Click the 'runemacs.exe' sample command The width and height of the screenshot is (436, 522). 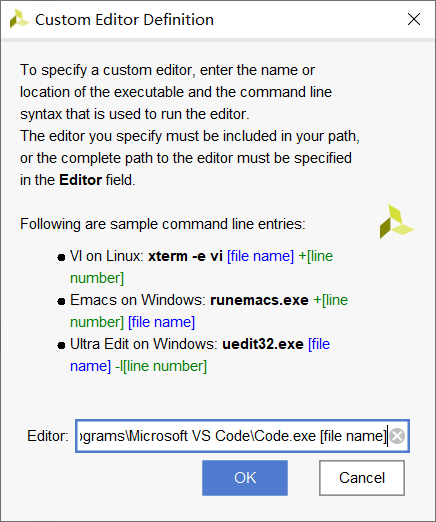pyautogui.click(x=259, y=300)
